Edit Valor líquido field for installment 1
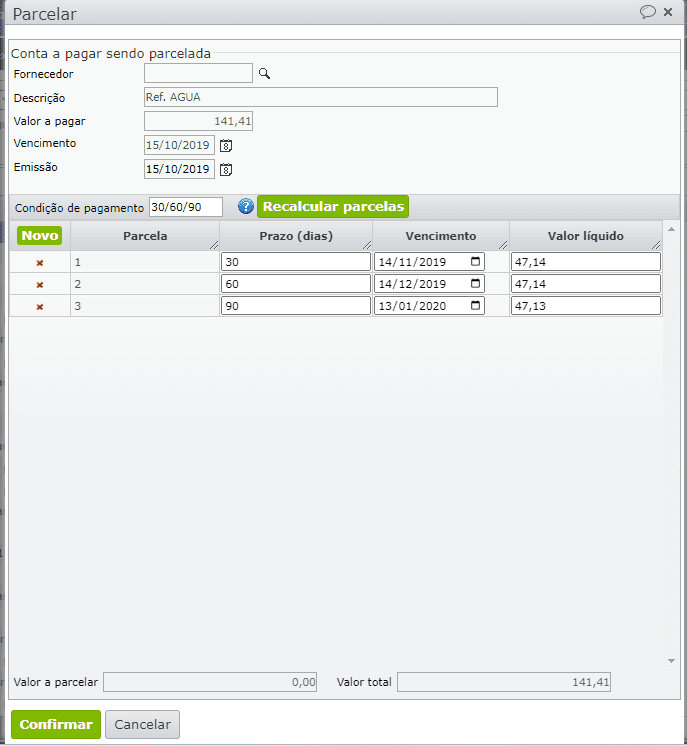Screen dimensions: 687x746 (586, 262)
